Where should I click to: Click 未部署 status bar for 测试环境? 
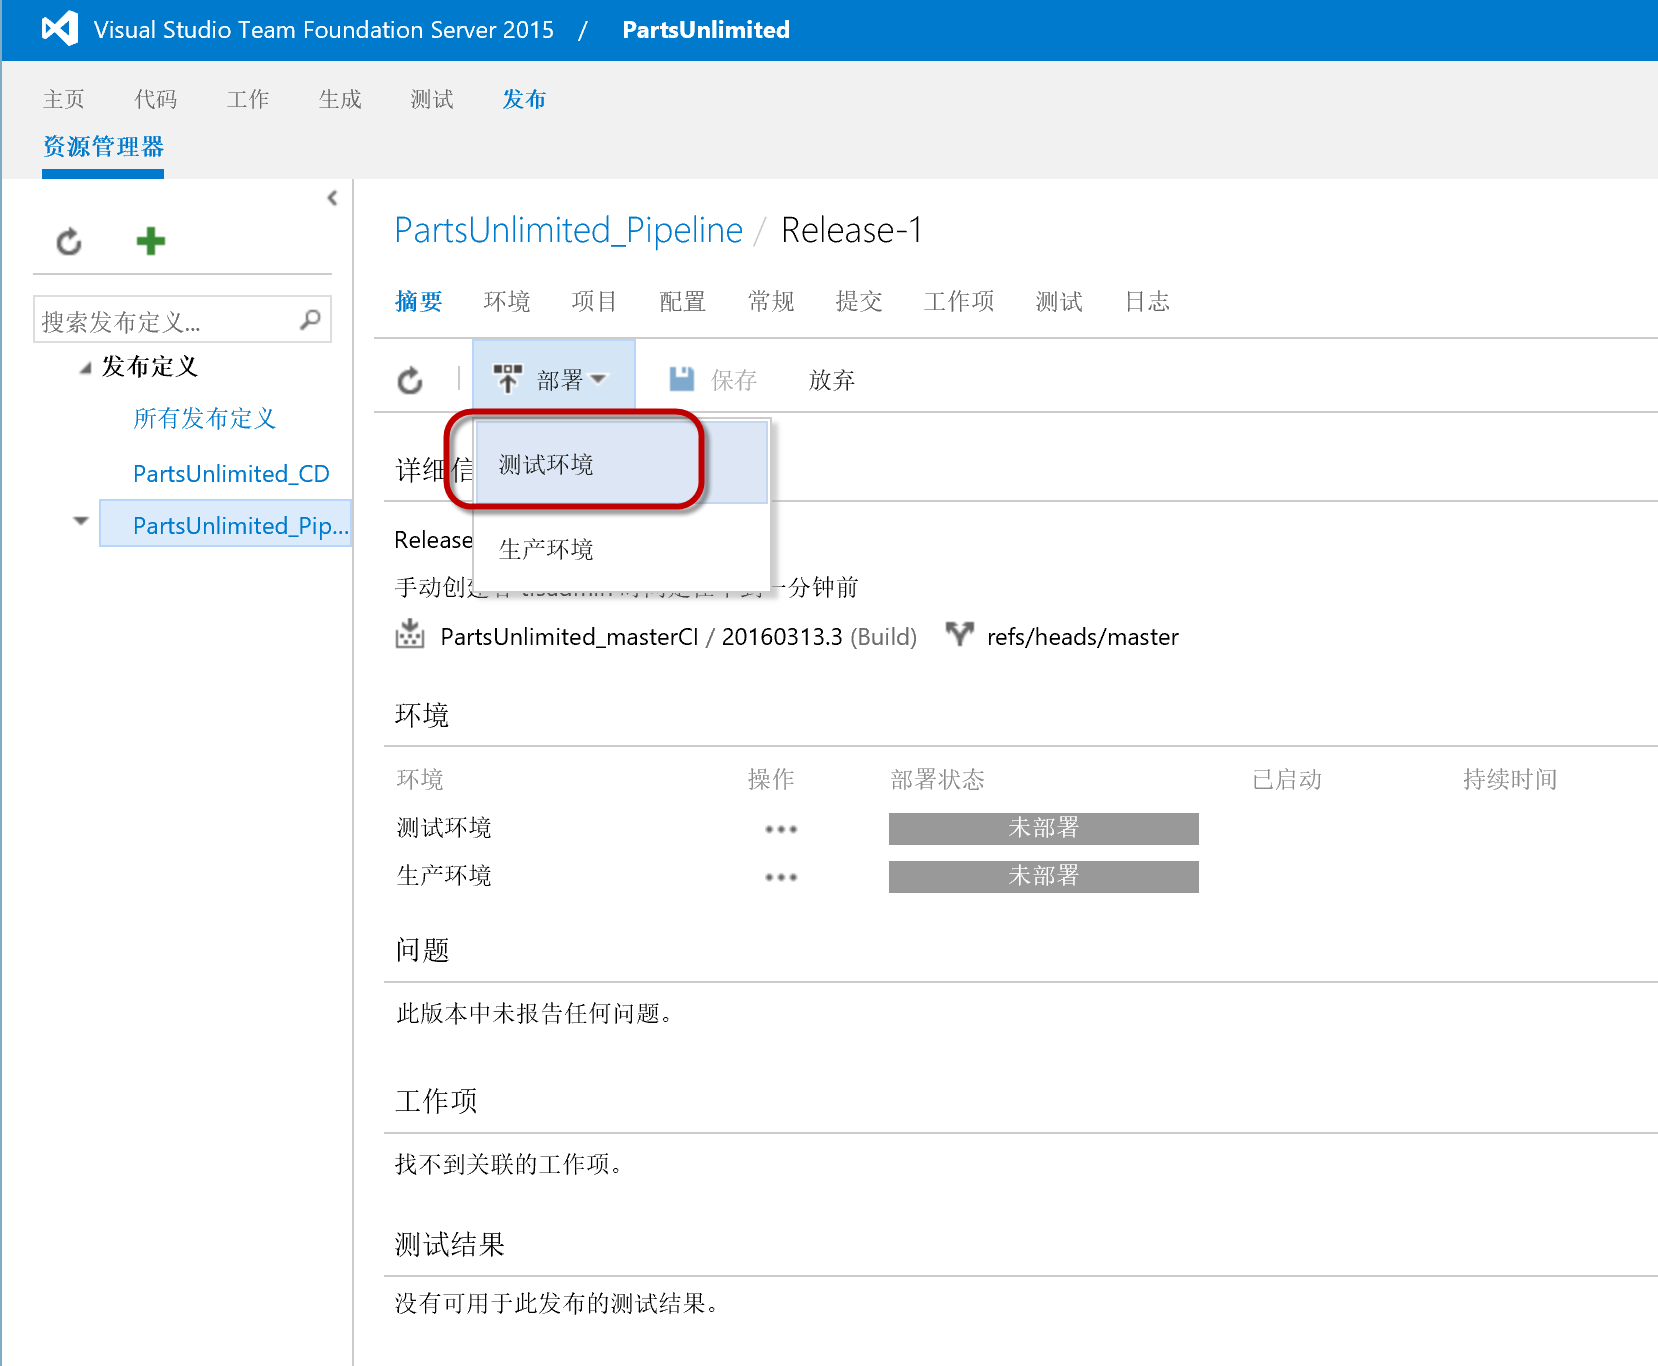tap(1043, 828)
